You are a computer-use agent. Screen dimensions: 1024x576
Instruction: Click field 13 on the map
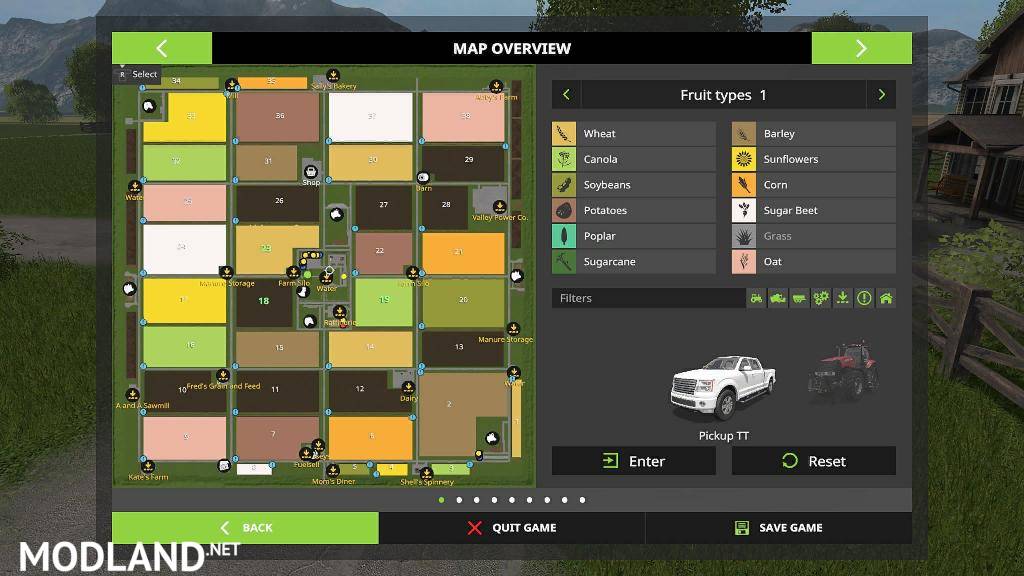(462, 349)
